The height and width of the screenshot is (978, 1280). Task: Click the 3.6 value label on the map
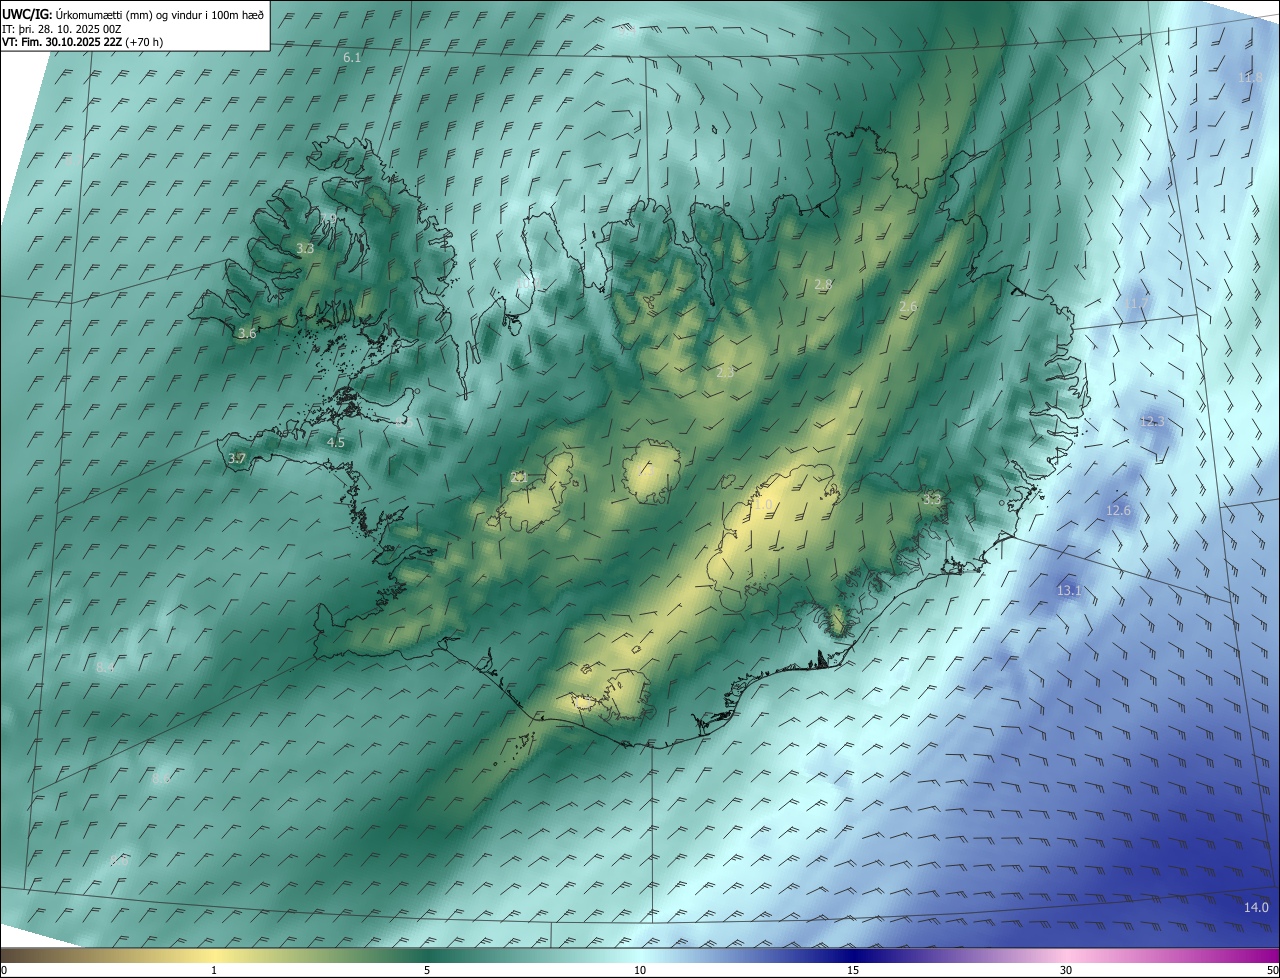(x=247, y=334)
